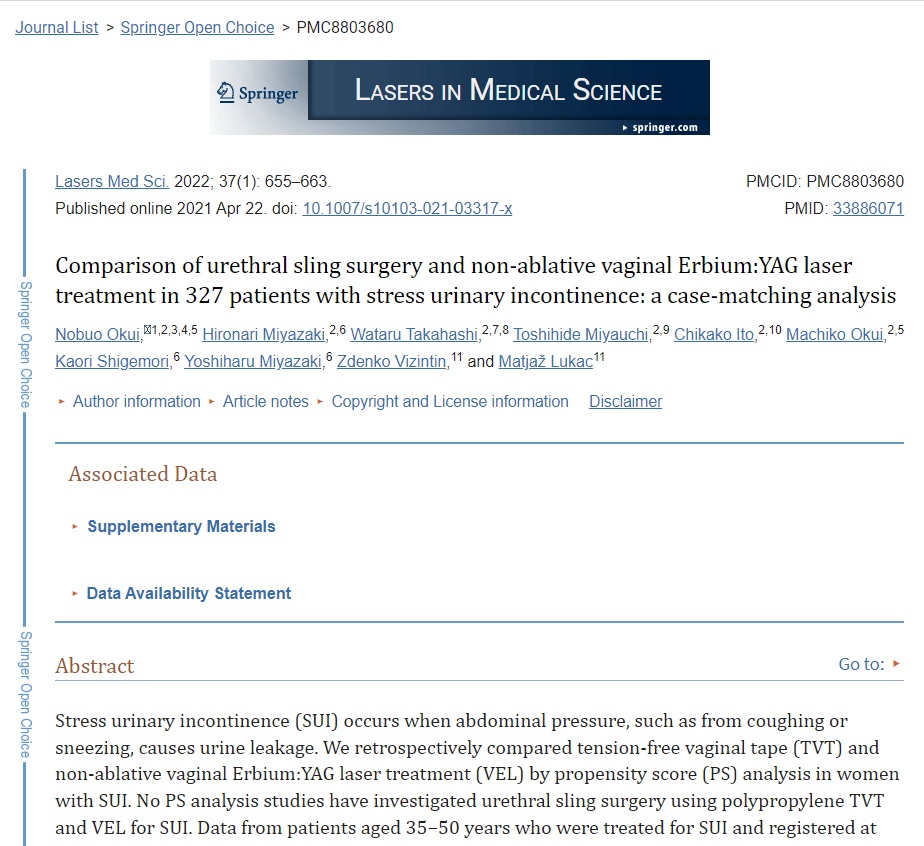The width and height of the screenshot is (924, 846).
Task: Expand the Data Availability Statement
Action: coord(189,593)
